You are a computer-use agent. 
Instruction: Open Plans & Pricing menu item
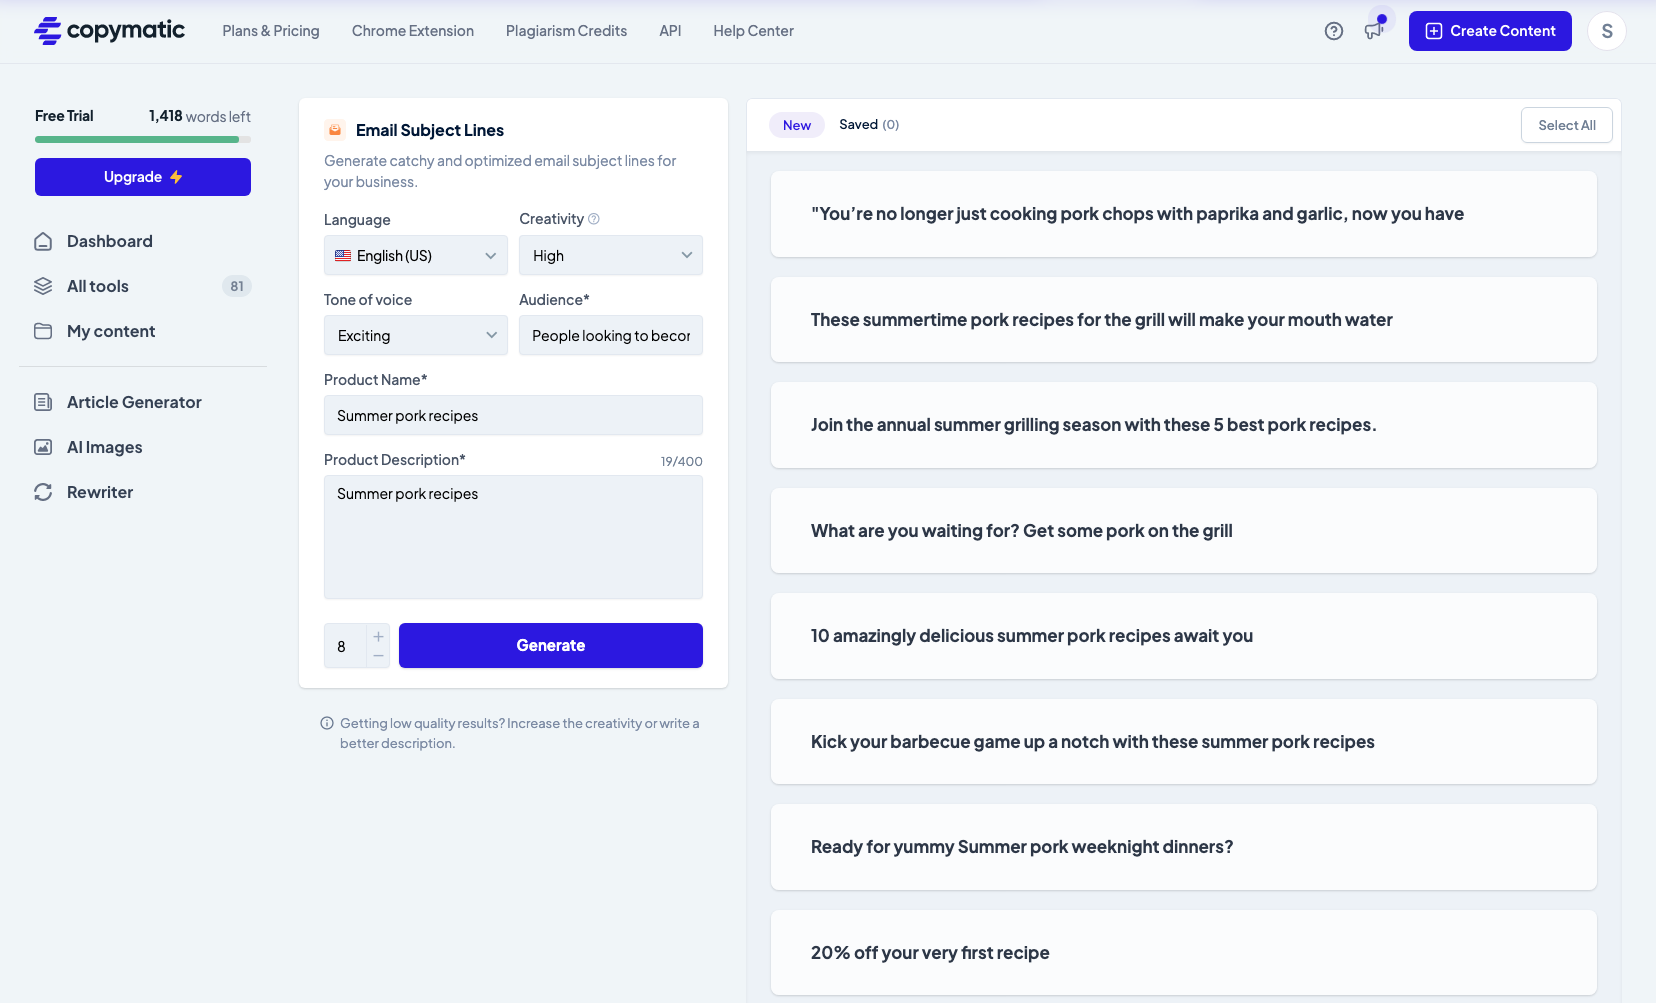coord(271,31)
